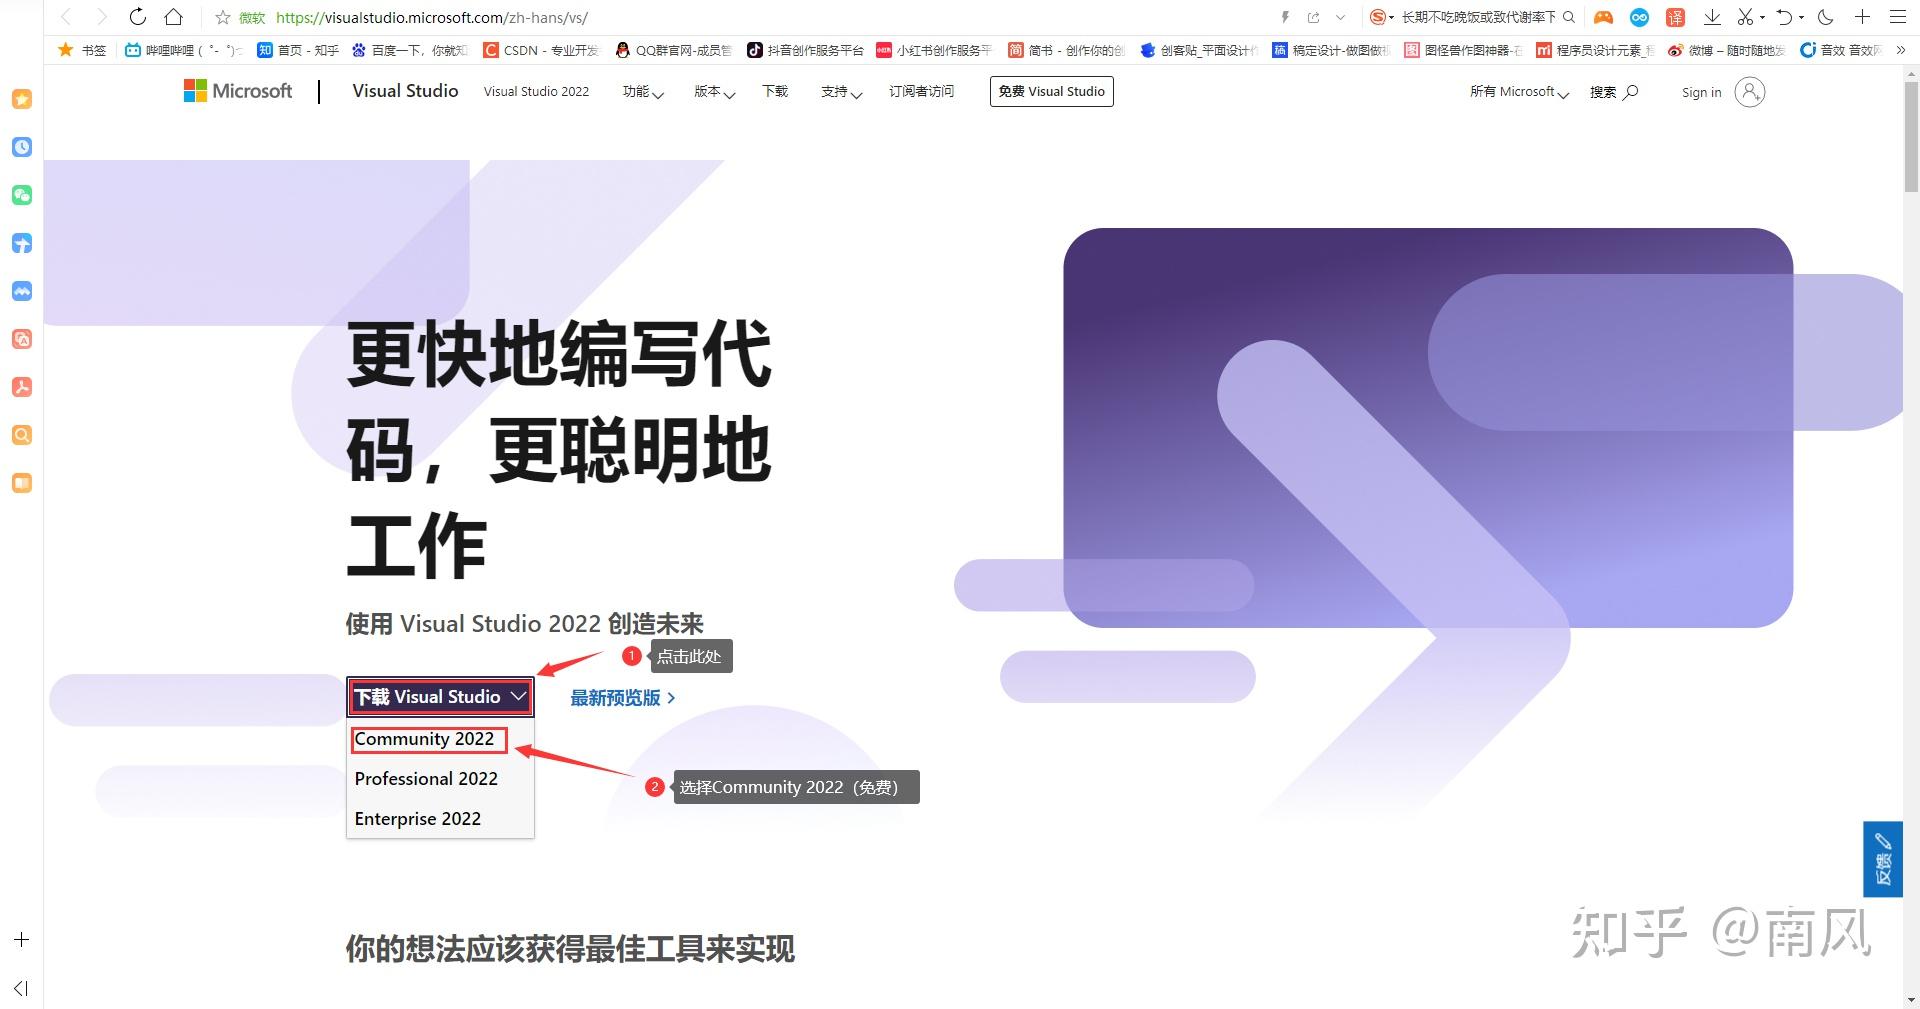Open the WeChat icon in sidebar
The width and height of the screenshot is (1920, 1009).
point(22,195)
